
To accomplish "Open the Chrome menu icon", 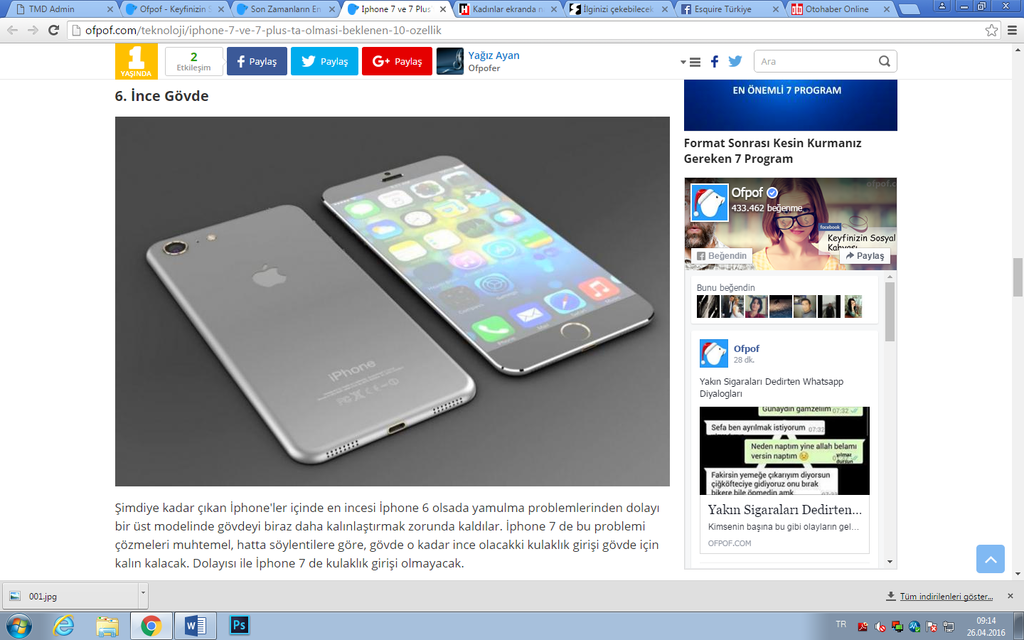I will tap(1011, 30).
